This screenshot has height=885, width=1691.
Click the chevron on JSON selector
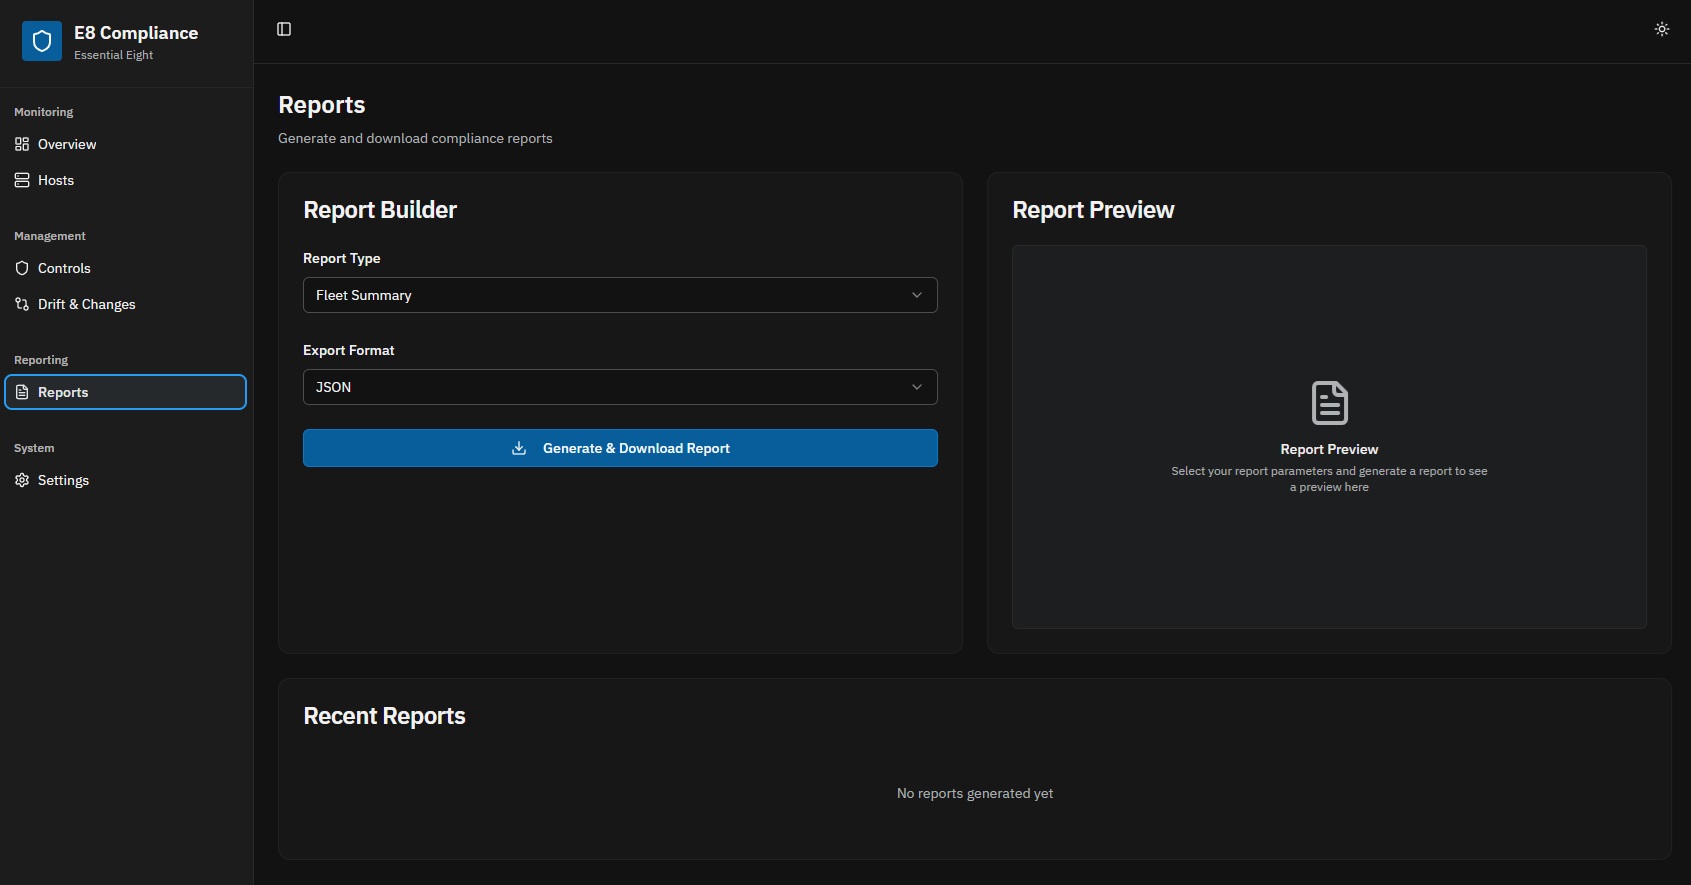point(917,387)
